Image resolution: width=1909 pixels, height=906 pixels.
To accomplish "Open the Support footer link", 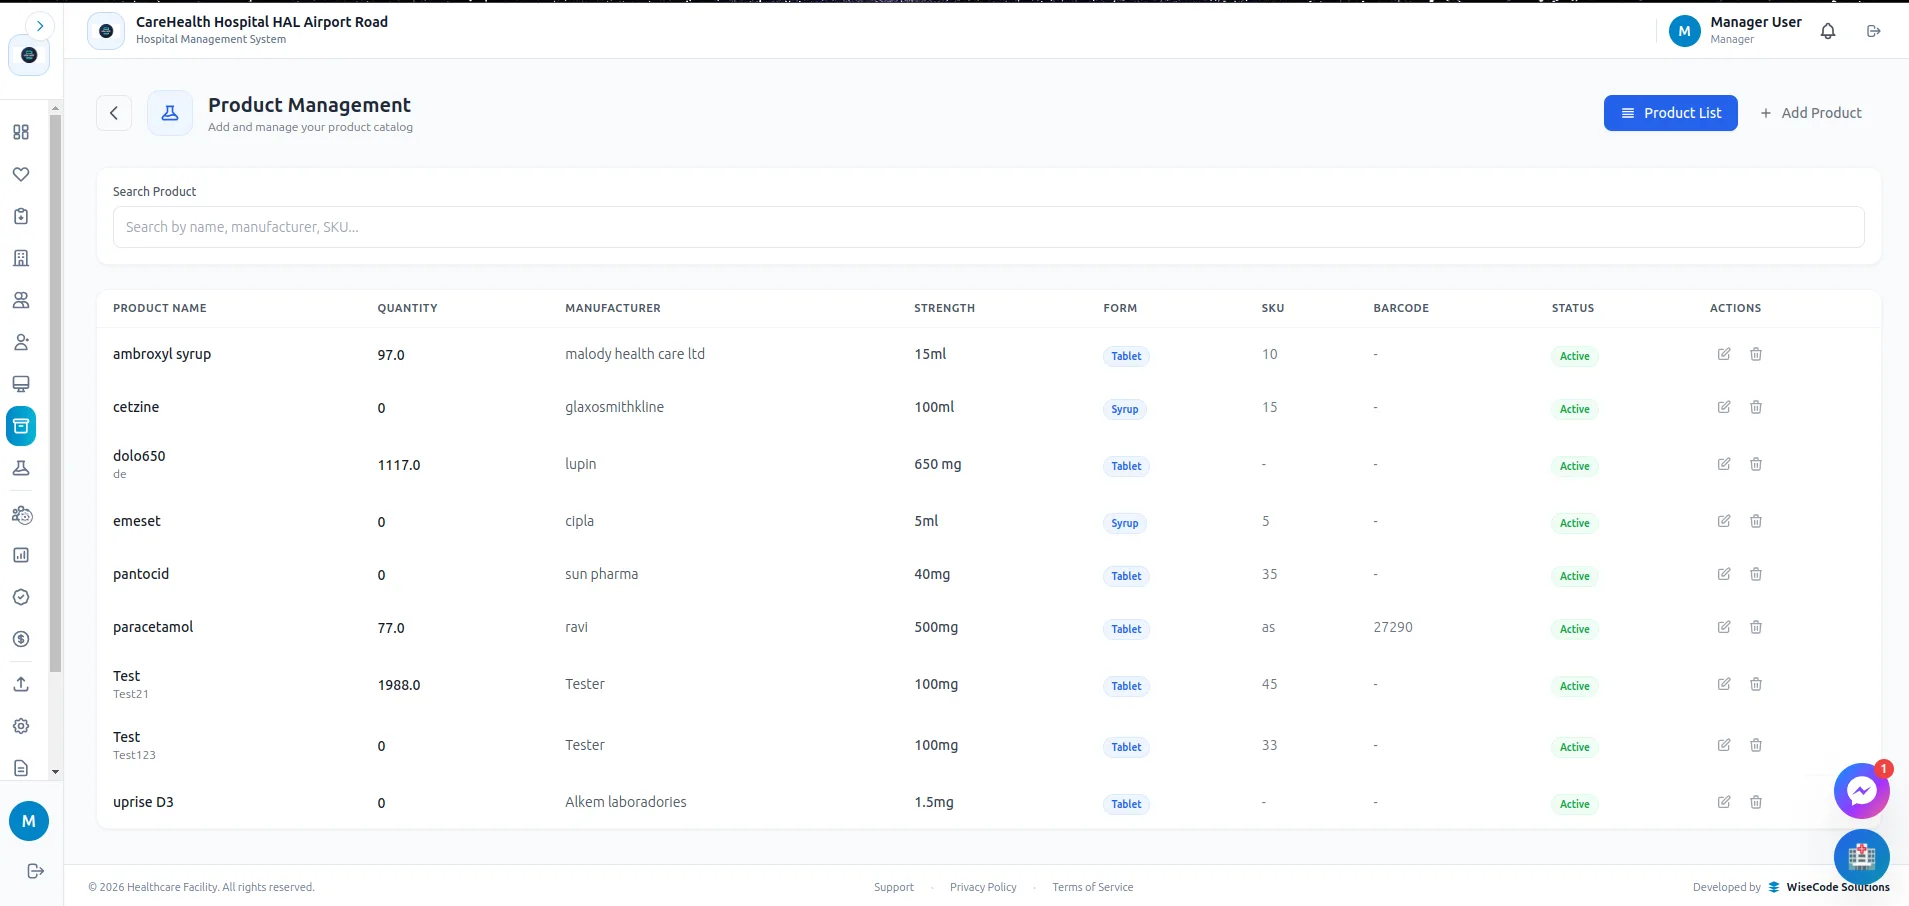I will point(894,887).
